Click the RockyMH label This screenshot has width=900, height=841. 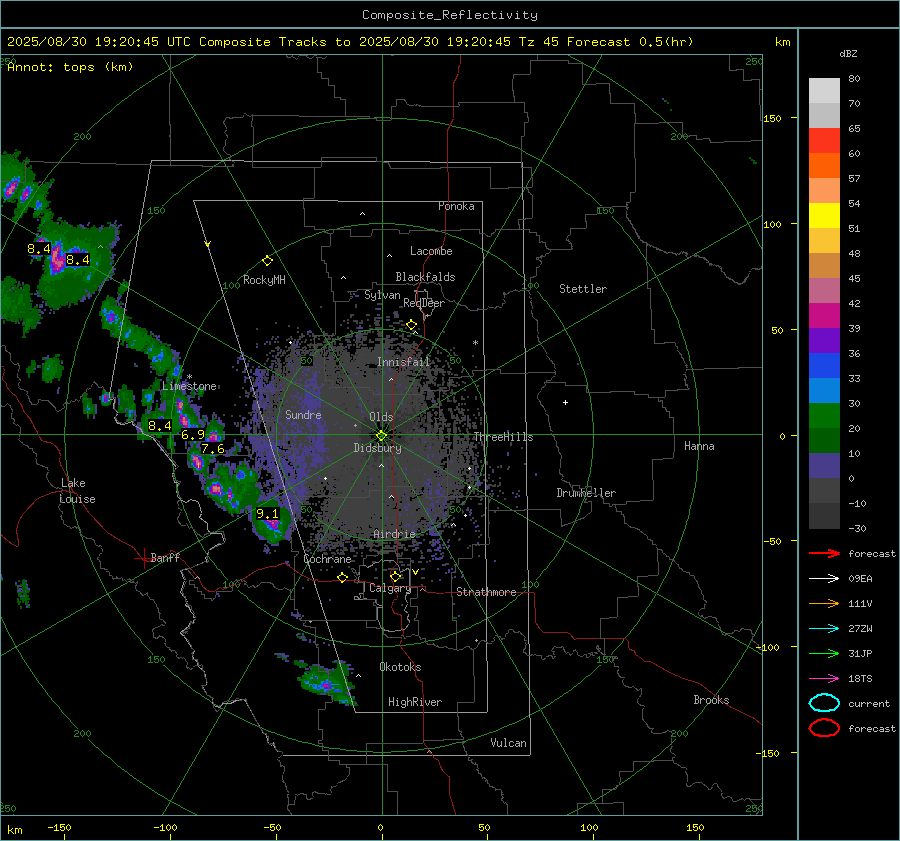[264, 280]
